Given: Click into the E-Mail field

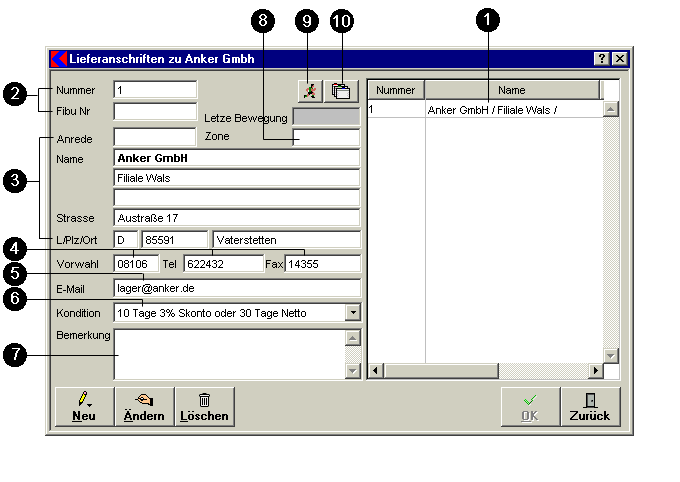Looking at the screenshot, I should tap(236, 289).
